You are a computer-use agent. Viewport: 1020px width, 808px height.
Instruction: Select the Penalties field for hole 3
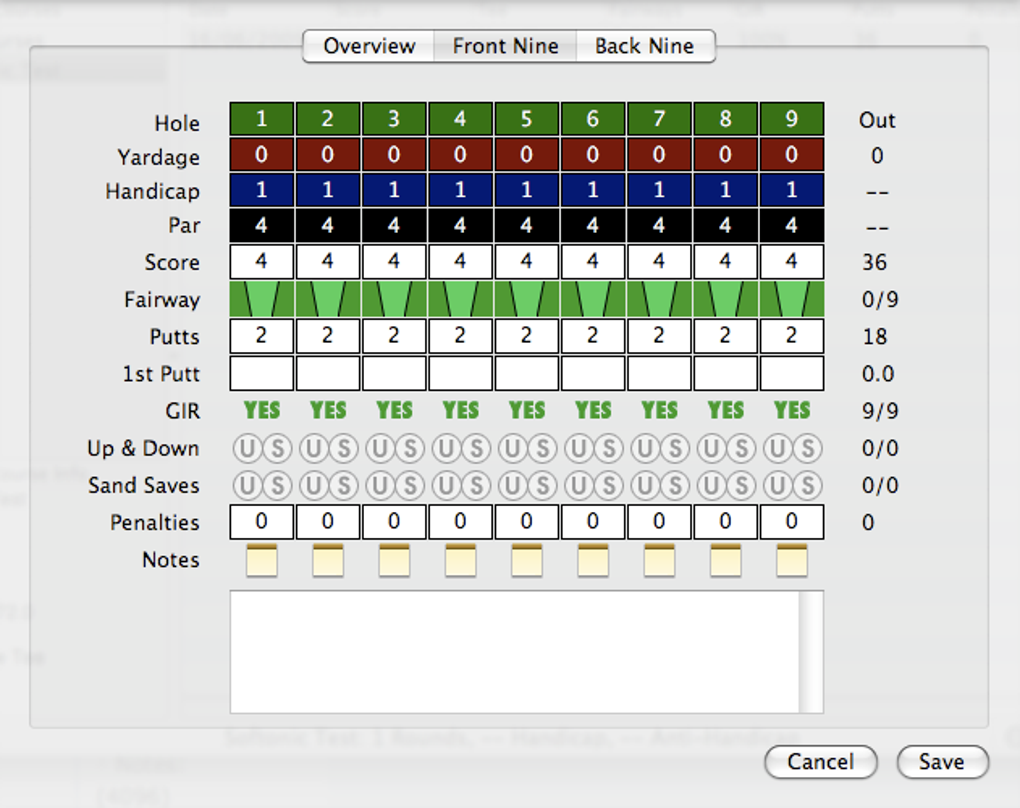(x=395, y=522)
